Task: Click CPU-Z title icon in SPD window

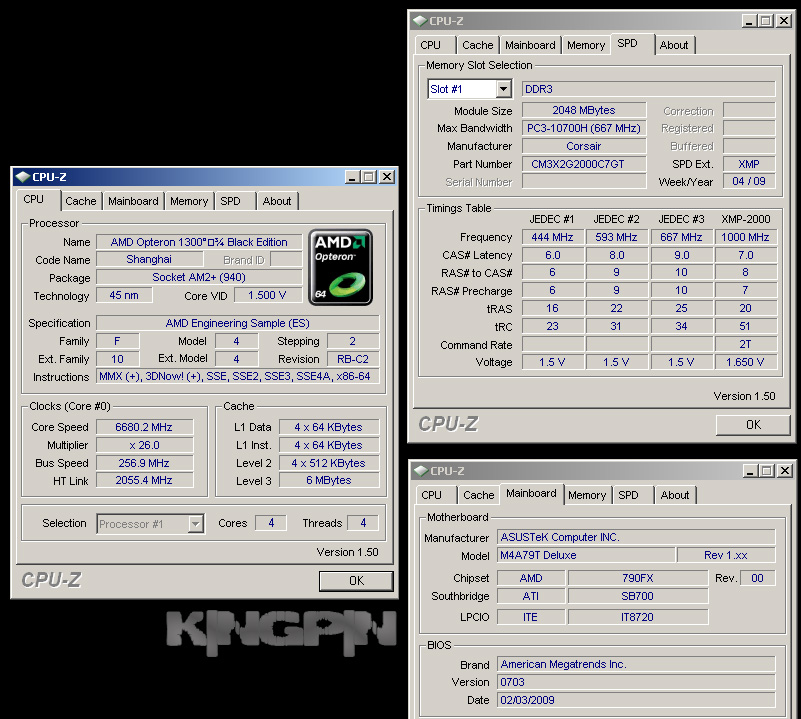Action: [420, 21]
